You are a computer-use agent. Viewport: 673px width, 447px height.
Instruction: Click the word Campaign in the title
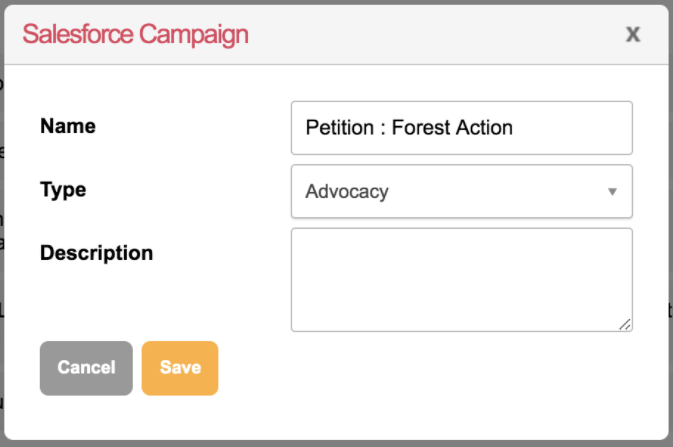tap(194, 35)
